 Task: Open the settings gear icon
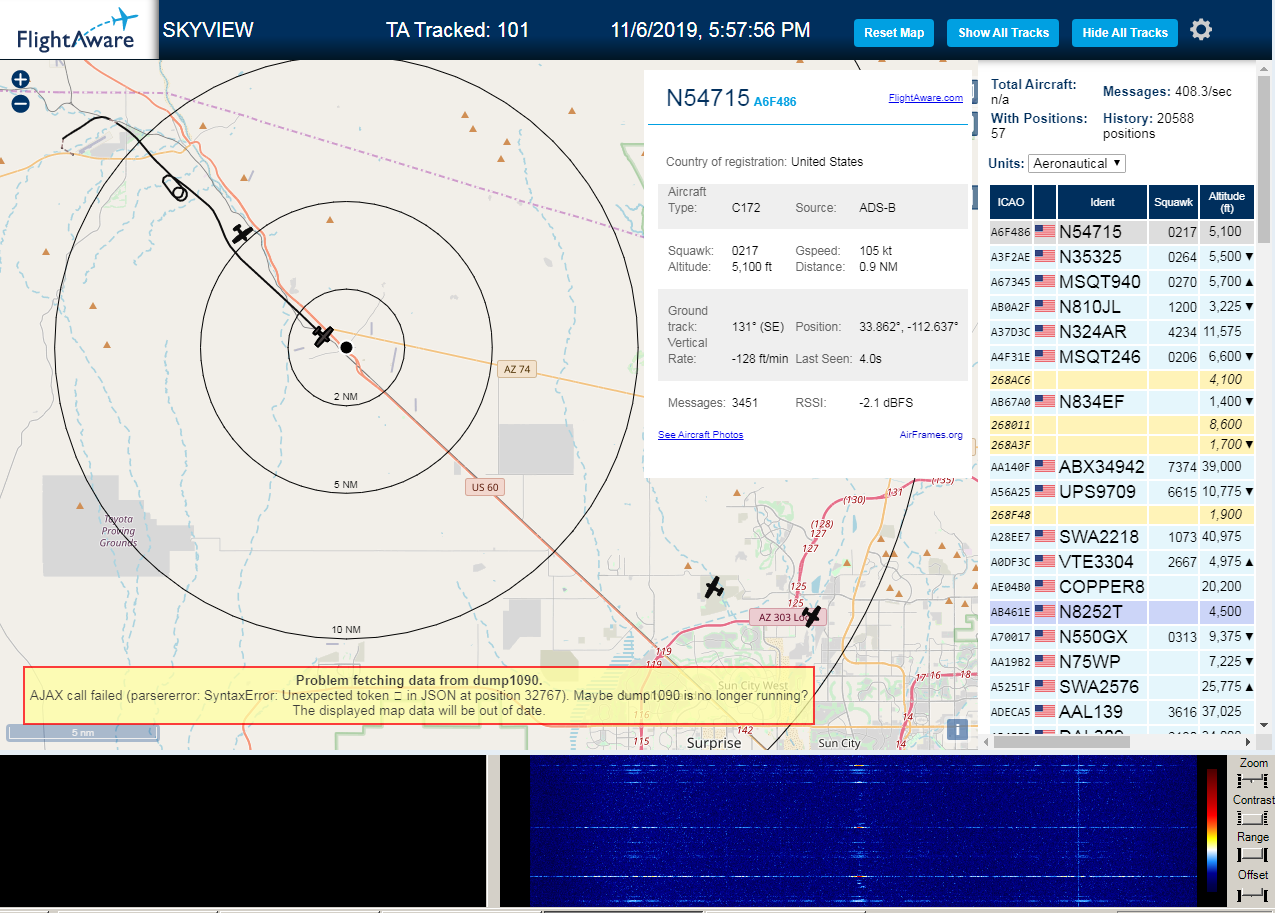[x=1201, y=30]
